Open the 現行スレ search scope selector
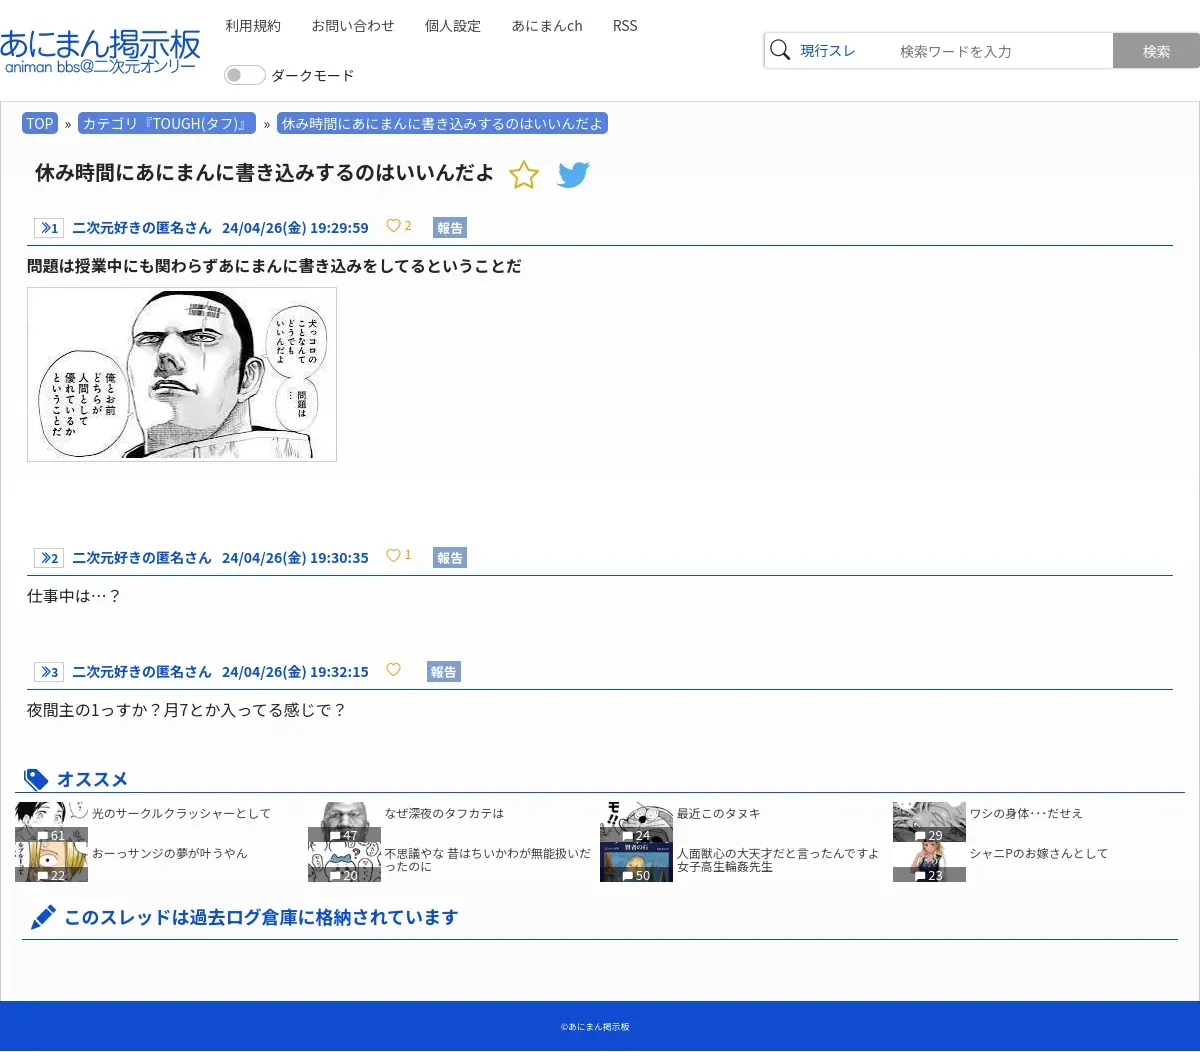 coord(828,51)
